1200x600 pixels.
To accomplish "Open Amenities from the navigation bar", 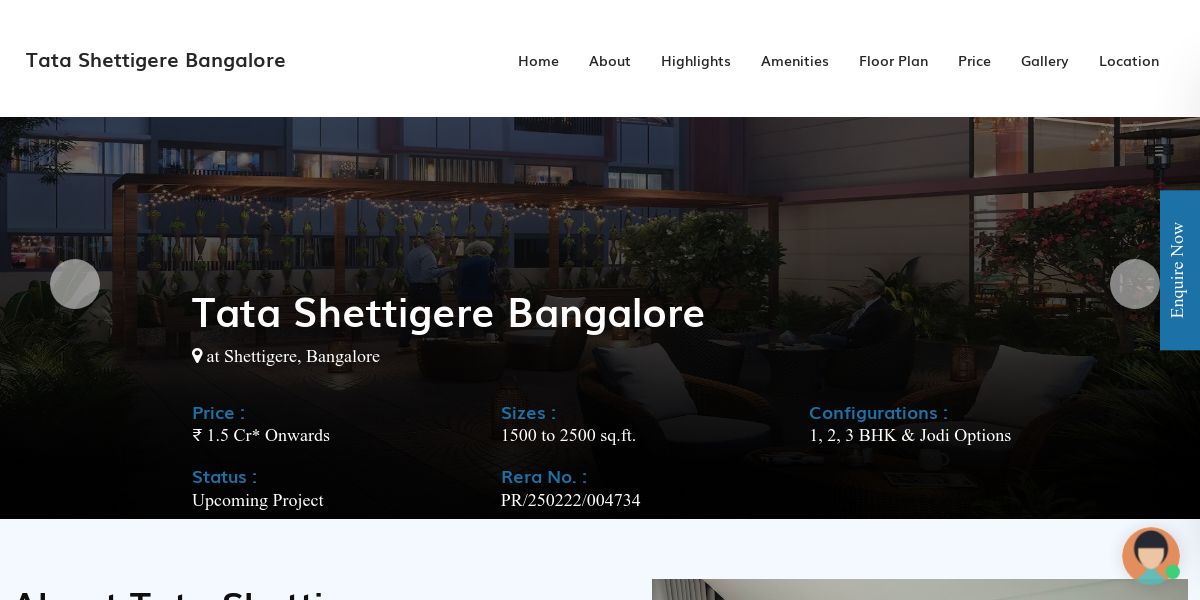I will [x=795, y=61].
